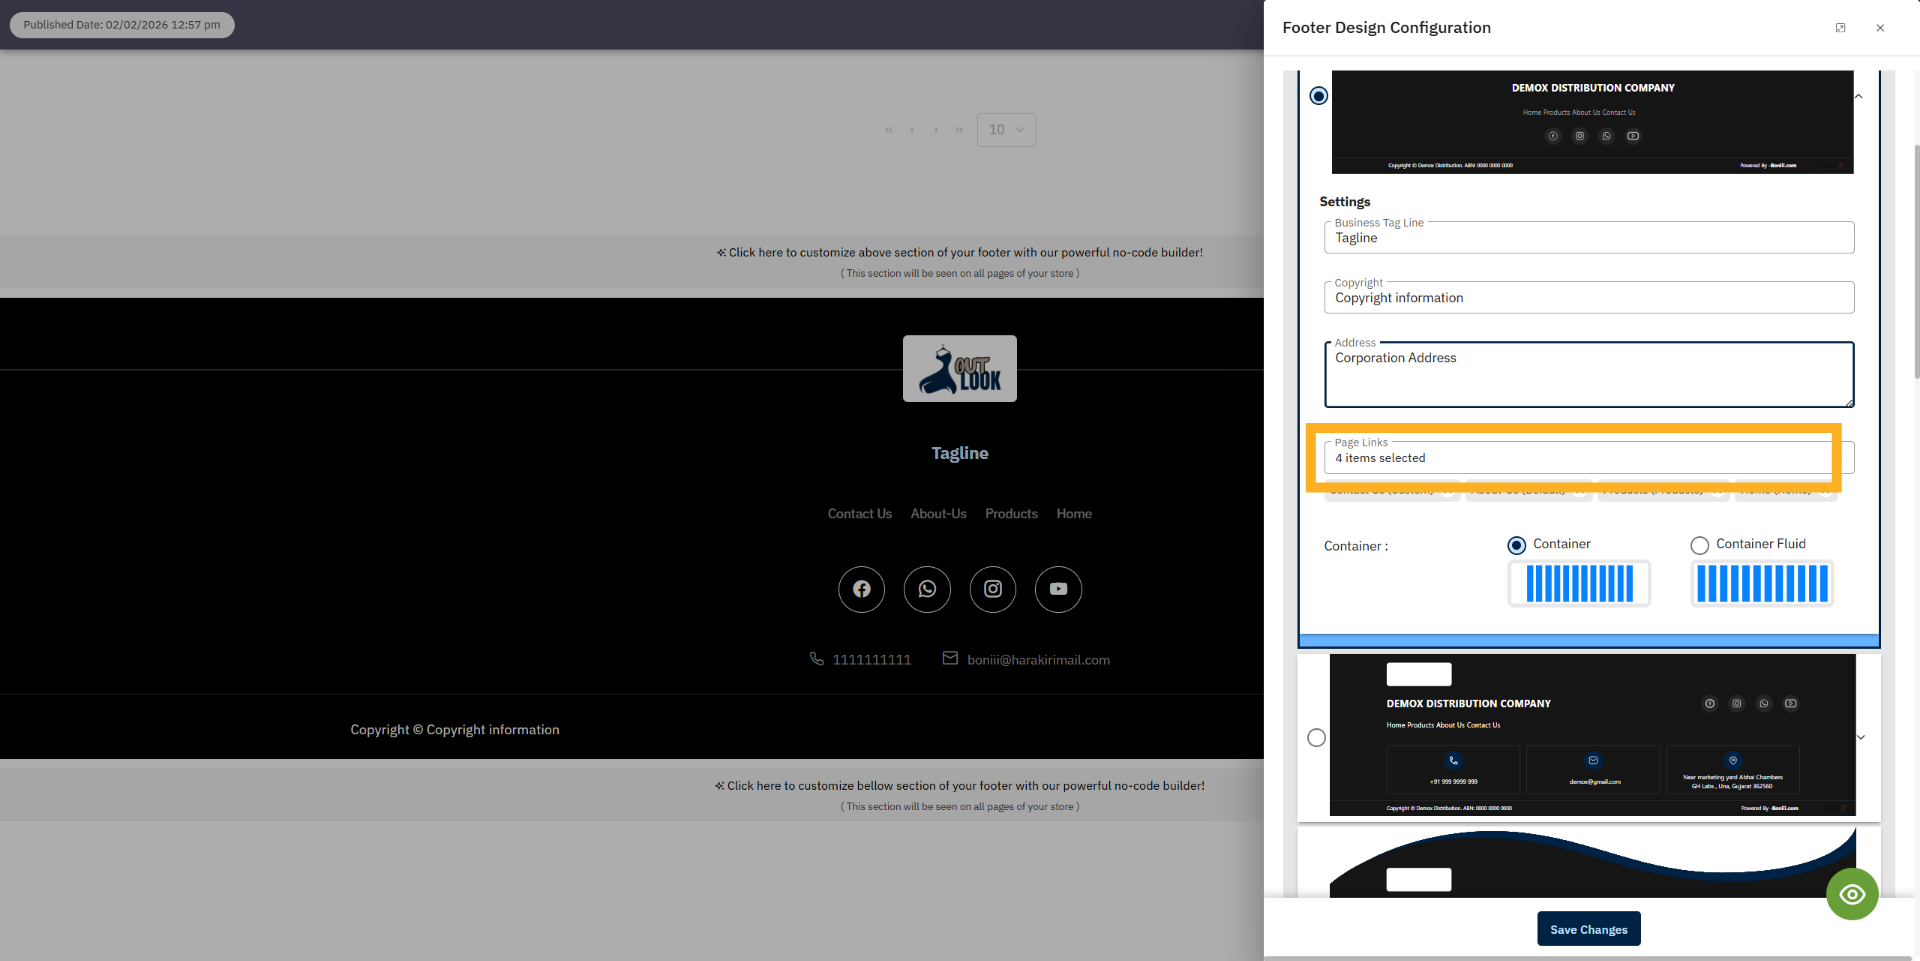Select the second footer template radio button
The height and width of the screenshot is (961, 1920).
(1315, 737)
